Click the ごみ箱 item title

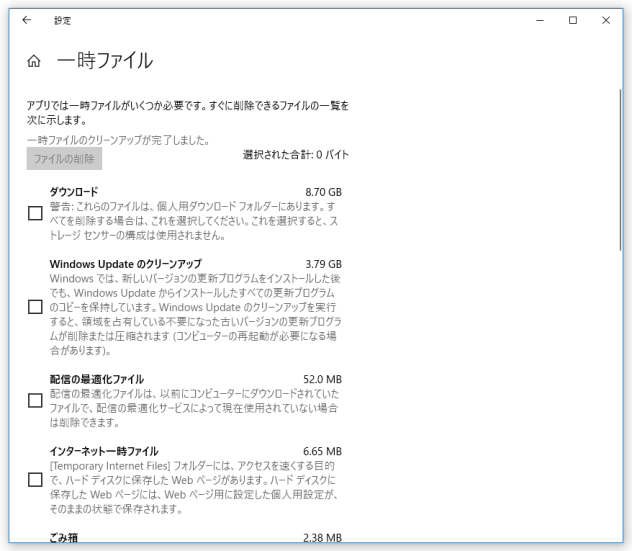click(64, 538)
